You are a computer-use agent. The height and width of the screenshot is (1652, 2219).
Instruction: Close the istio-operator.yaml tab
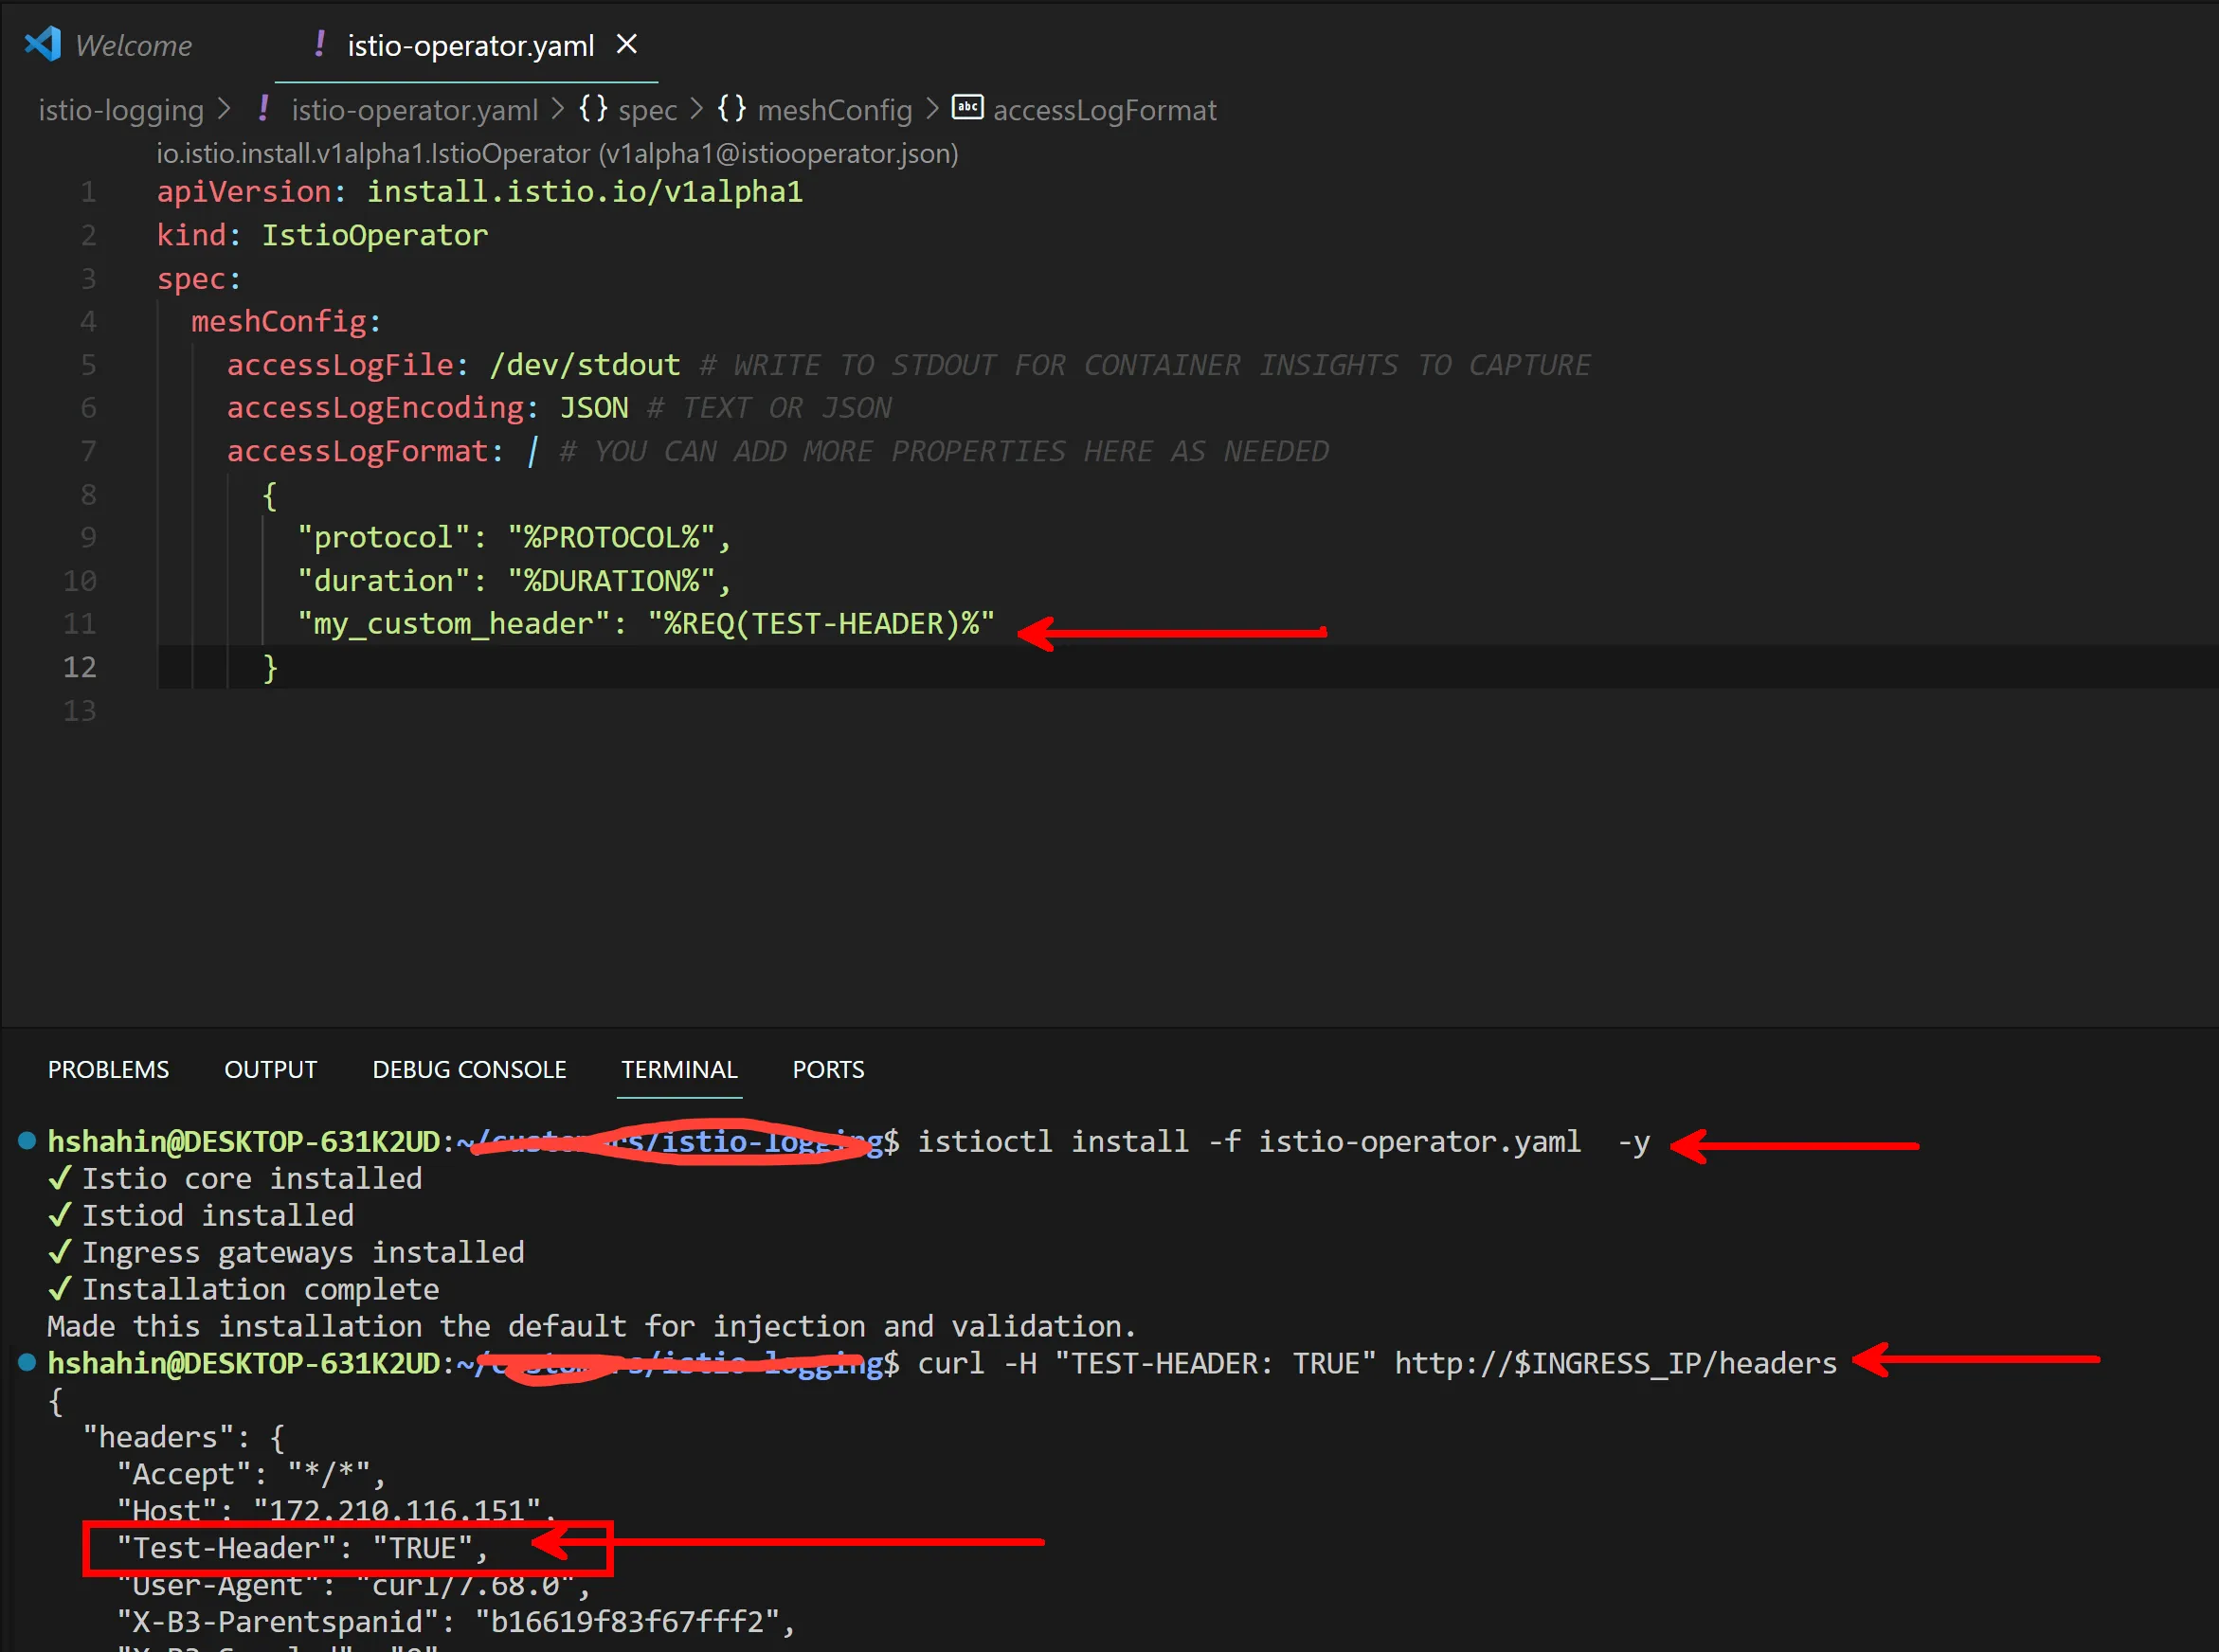click(627, 45)
